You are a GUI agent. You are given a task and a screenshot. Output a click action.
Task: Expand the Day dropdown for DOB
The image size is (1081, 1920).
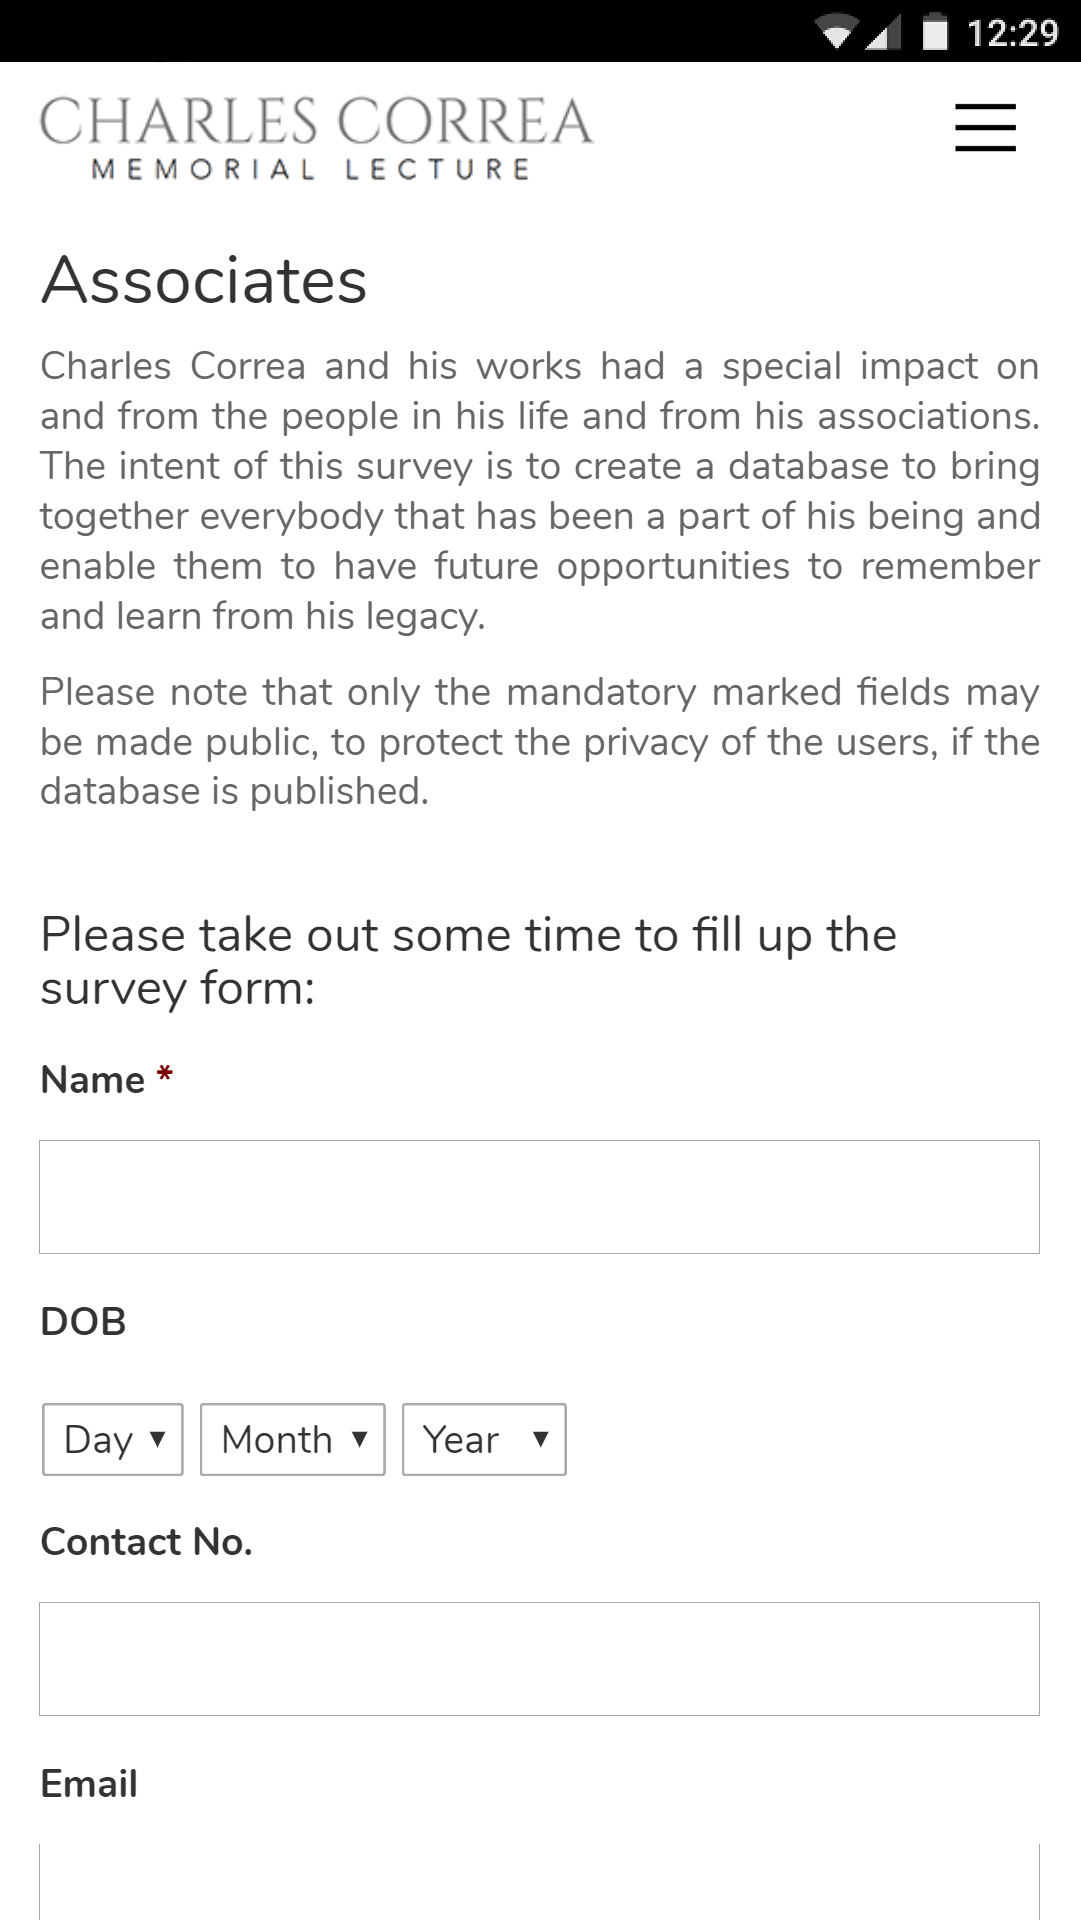pyautogui.click(x=113, y=1439)
